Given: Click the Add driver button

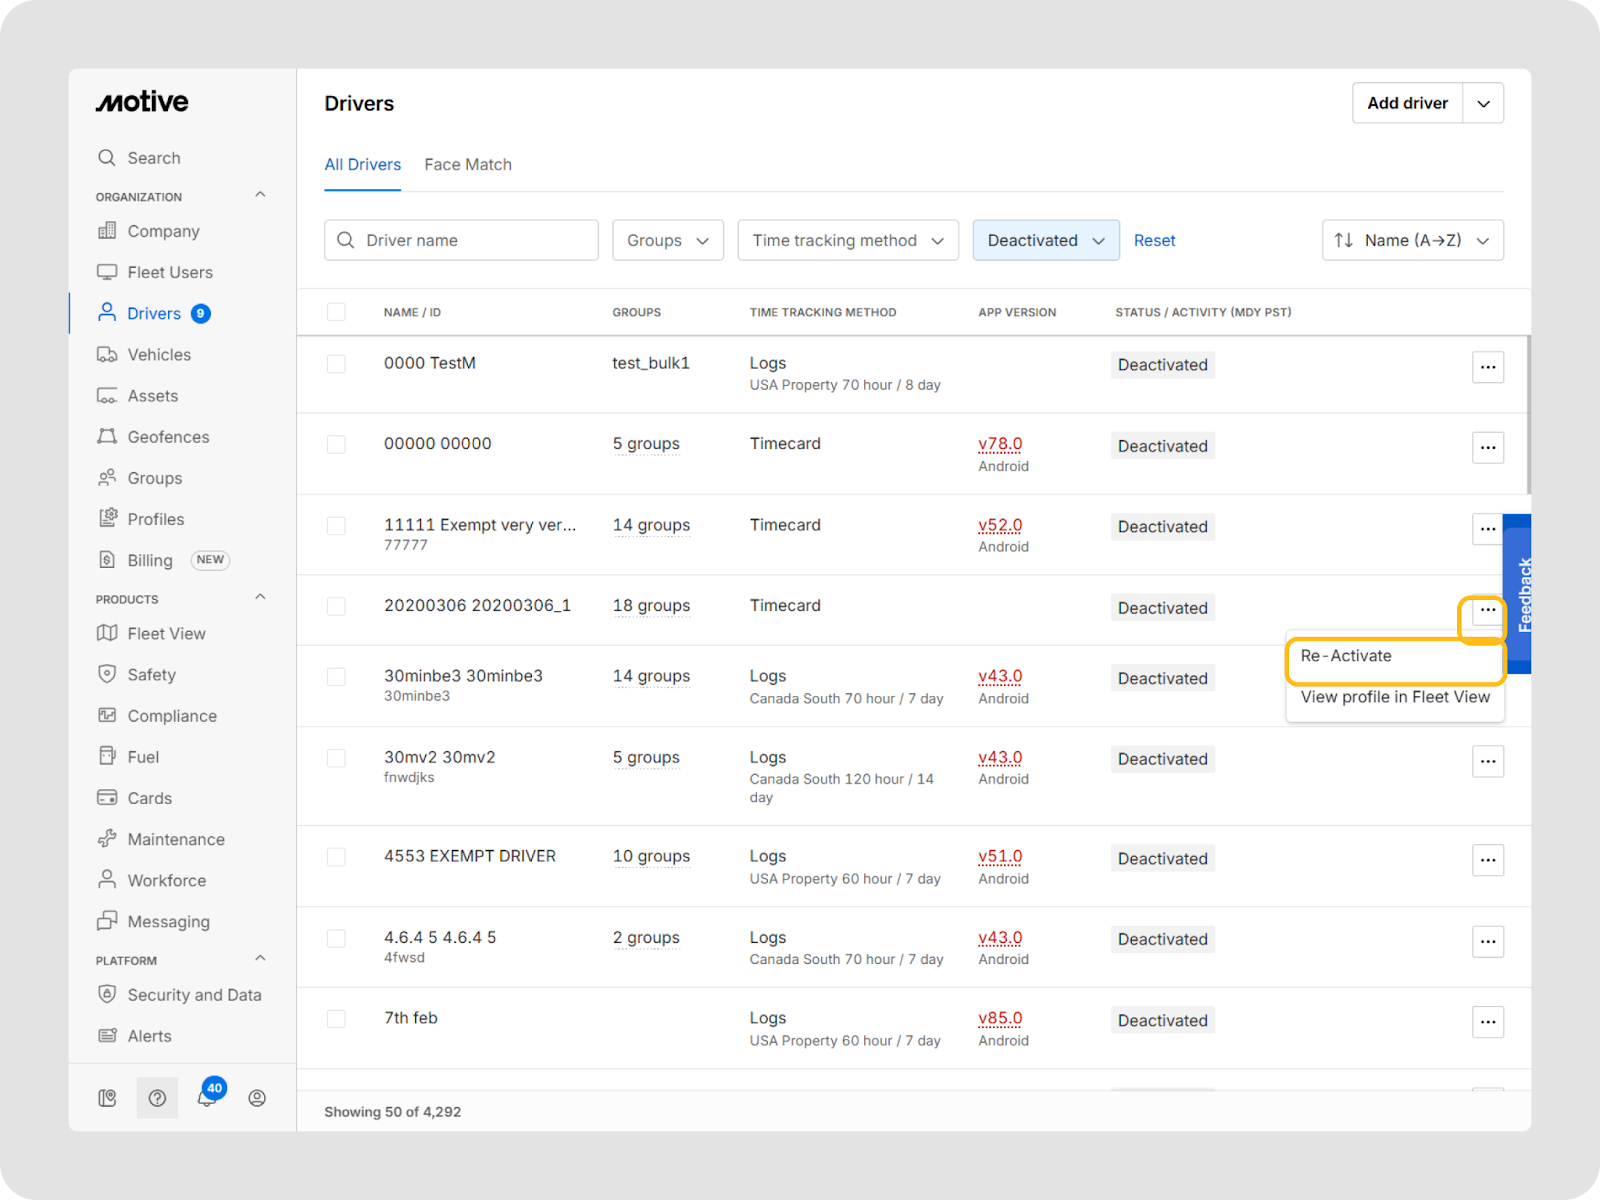Looking at the screenshot, I should [x=1407, y=103].
